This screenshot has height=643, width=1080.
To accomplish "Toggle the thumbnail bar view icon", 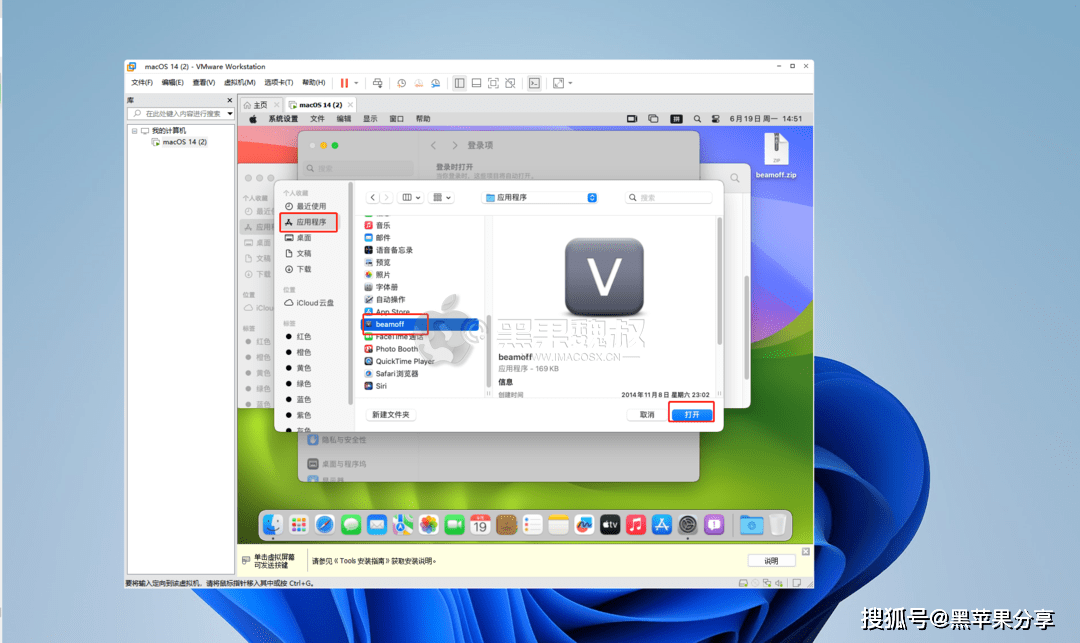I will (x=477, y=83).
